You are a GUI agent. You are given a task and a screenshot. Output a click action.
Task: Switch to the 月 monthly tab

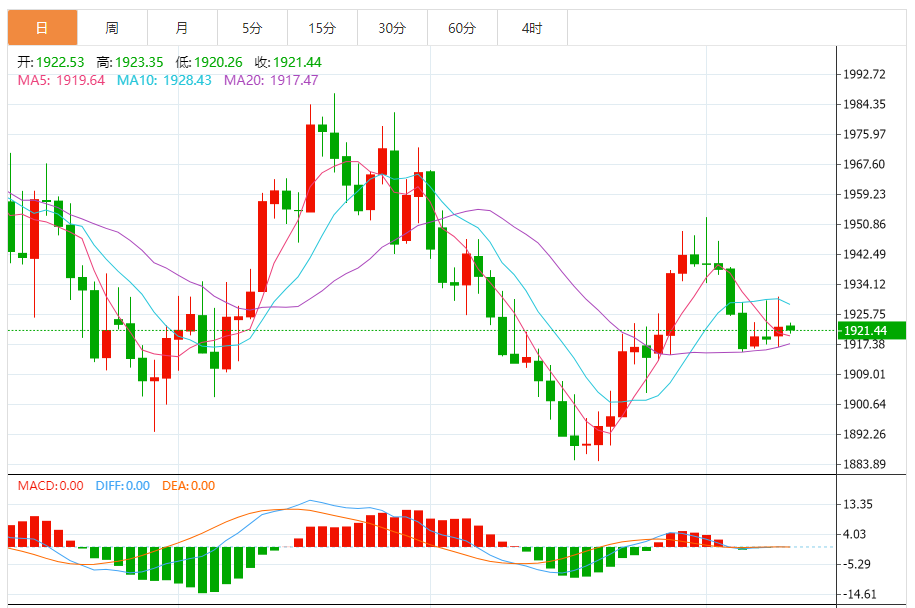[x=182, y=27]
